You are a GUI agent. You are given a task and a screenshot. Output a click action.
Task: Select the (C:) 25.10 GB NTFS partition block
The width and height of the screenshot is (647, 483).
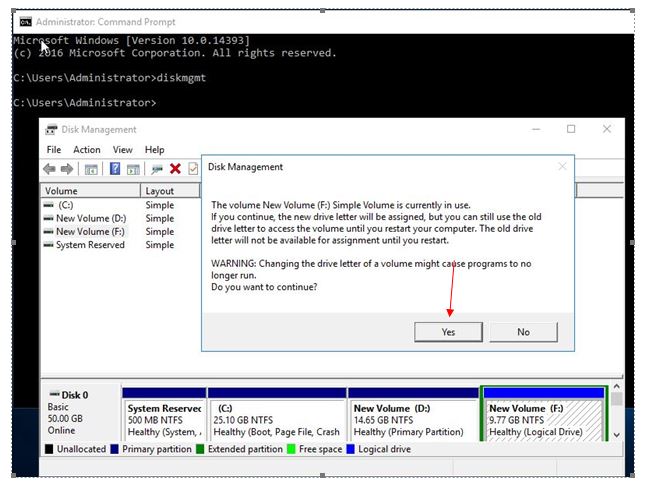[x=277, y=414]
